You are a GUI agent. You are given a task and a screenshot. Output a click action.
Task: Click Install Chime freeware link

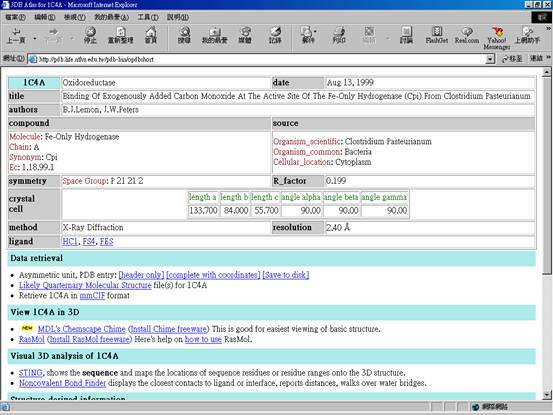168,329
